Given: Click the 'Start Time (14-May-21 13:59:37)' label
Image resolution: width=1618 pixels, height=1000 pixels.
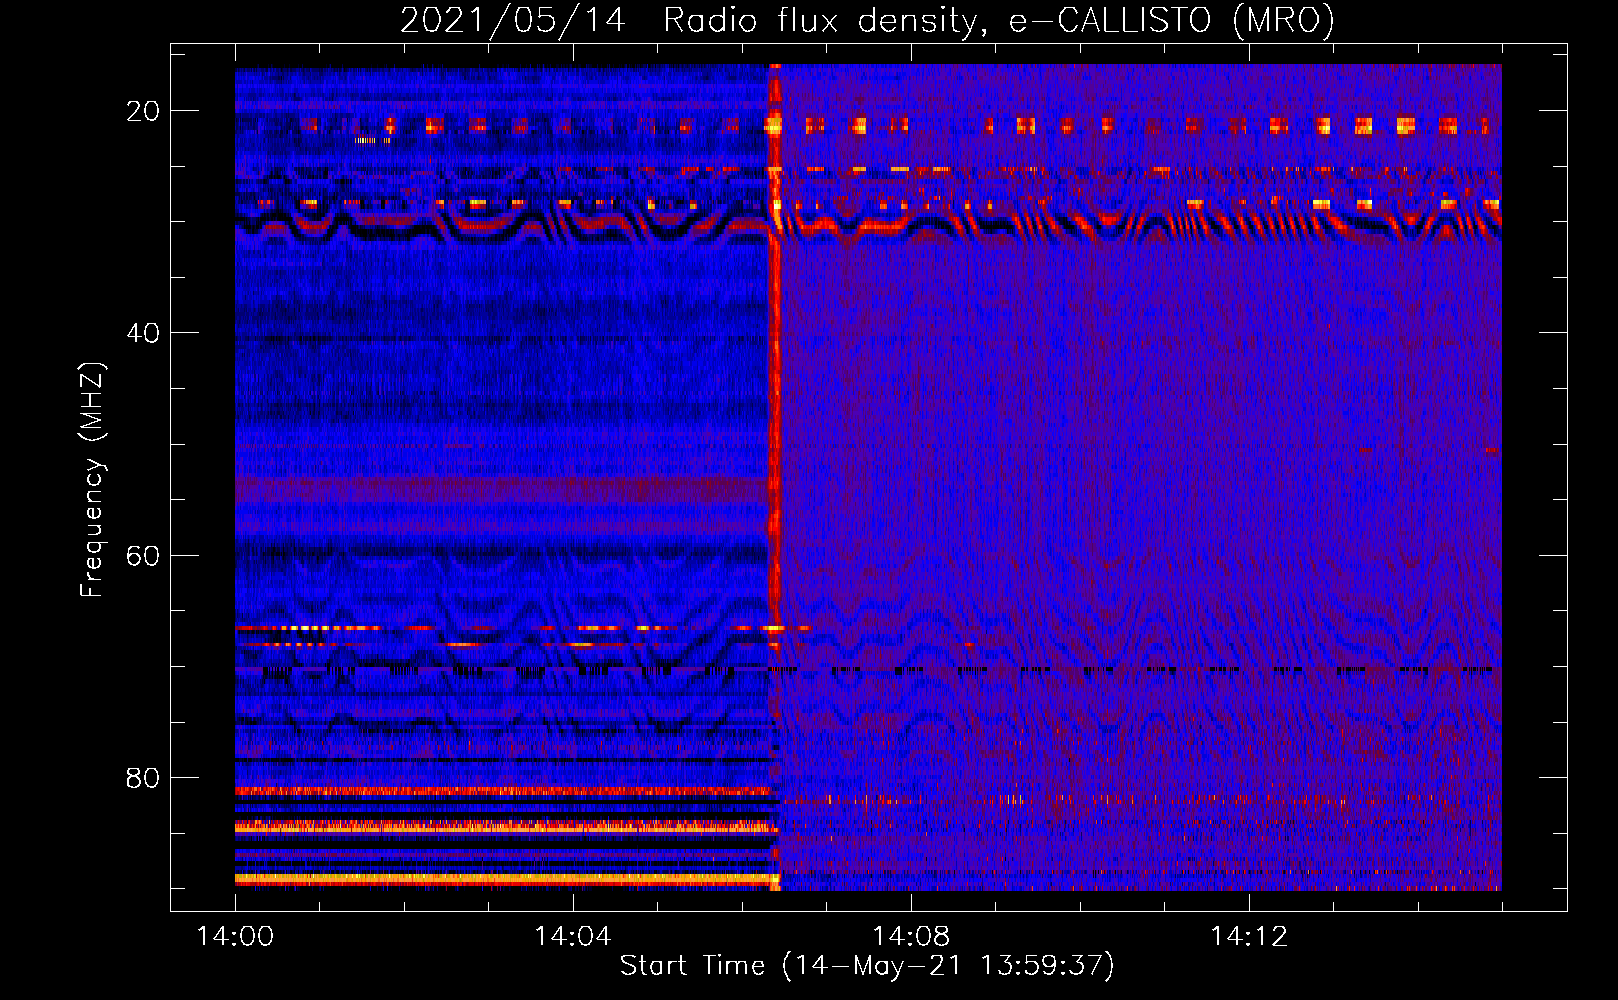Looking at the screenshot, I should (867, 966).
